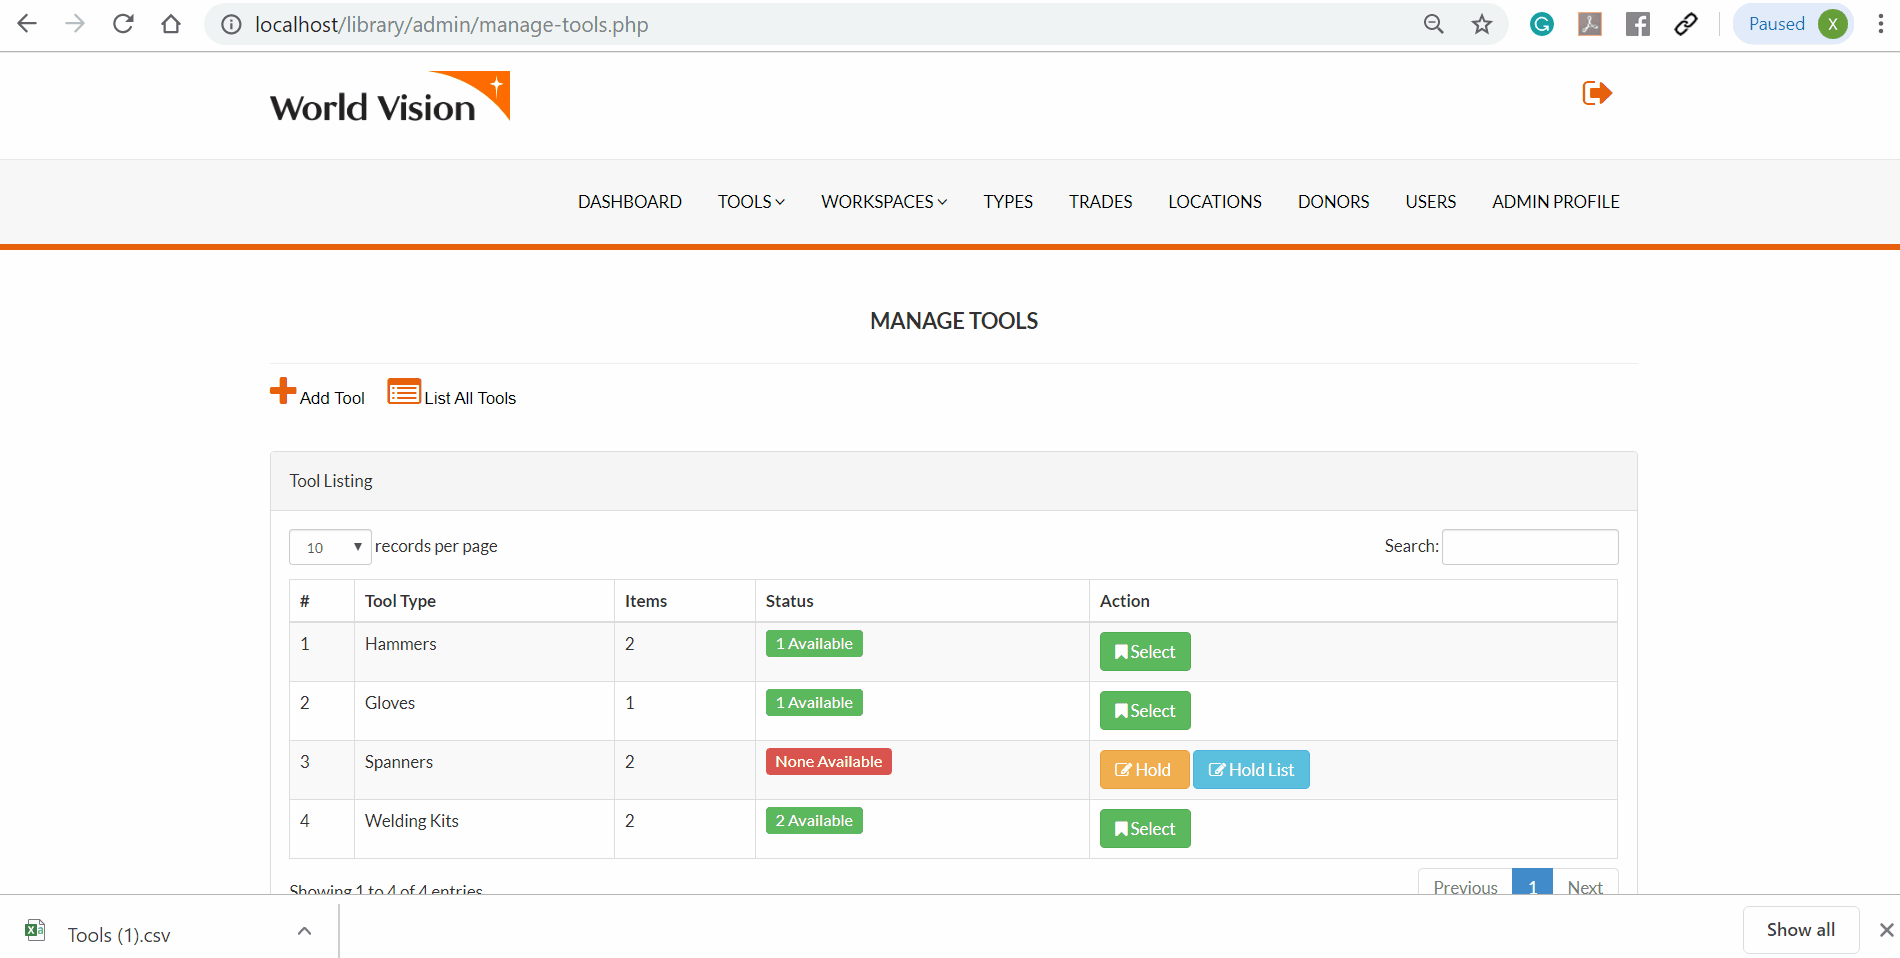Image resolution: width=1900 pixels, height=958 pixels.
Task: Expand the Tools dropdown menu
Action: [751, 202]
